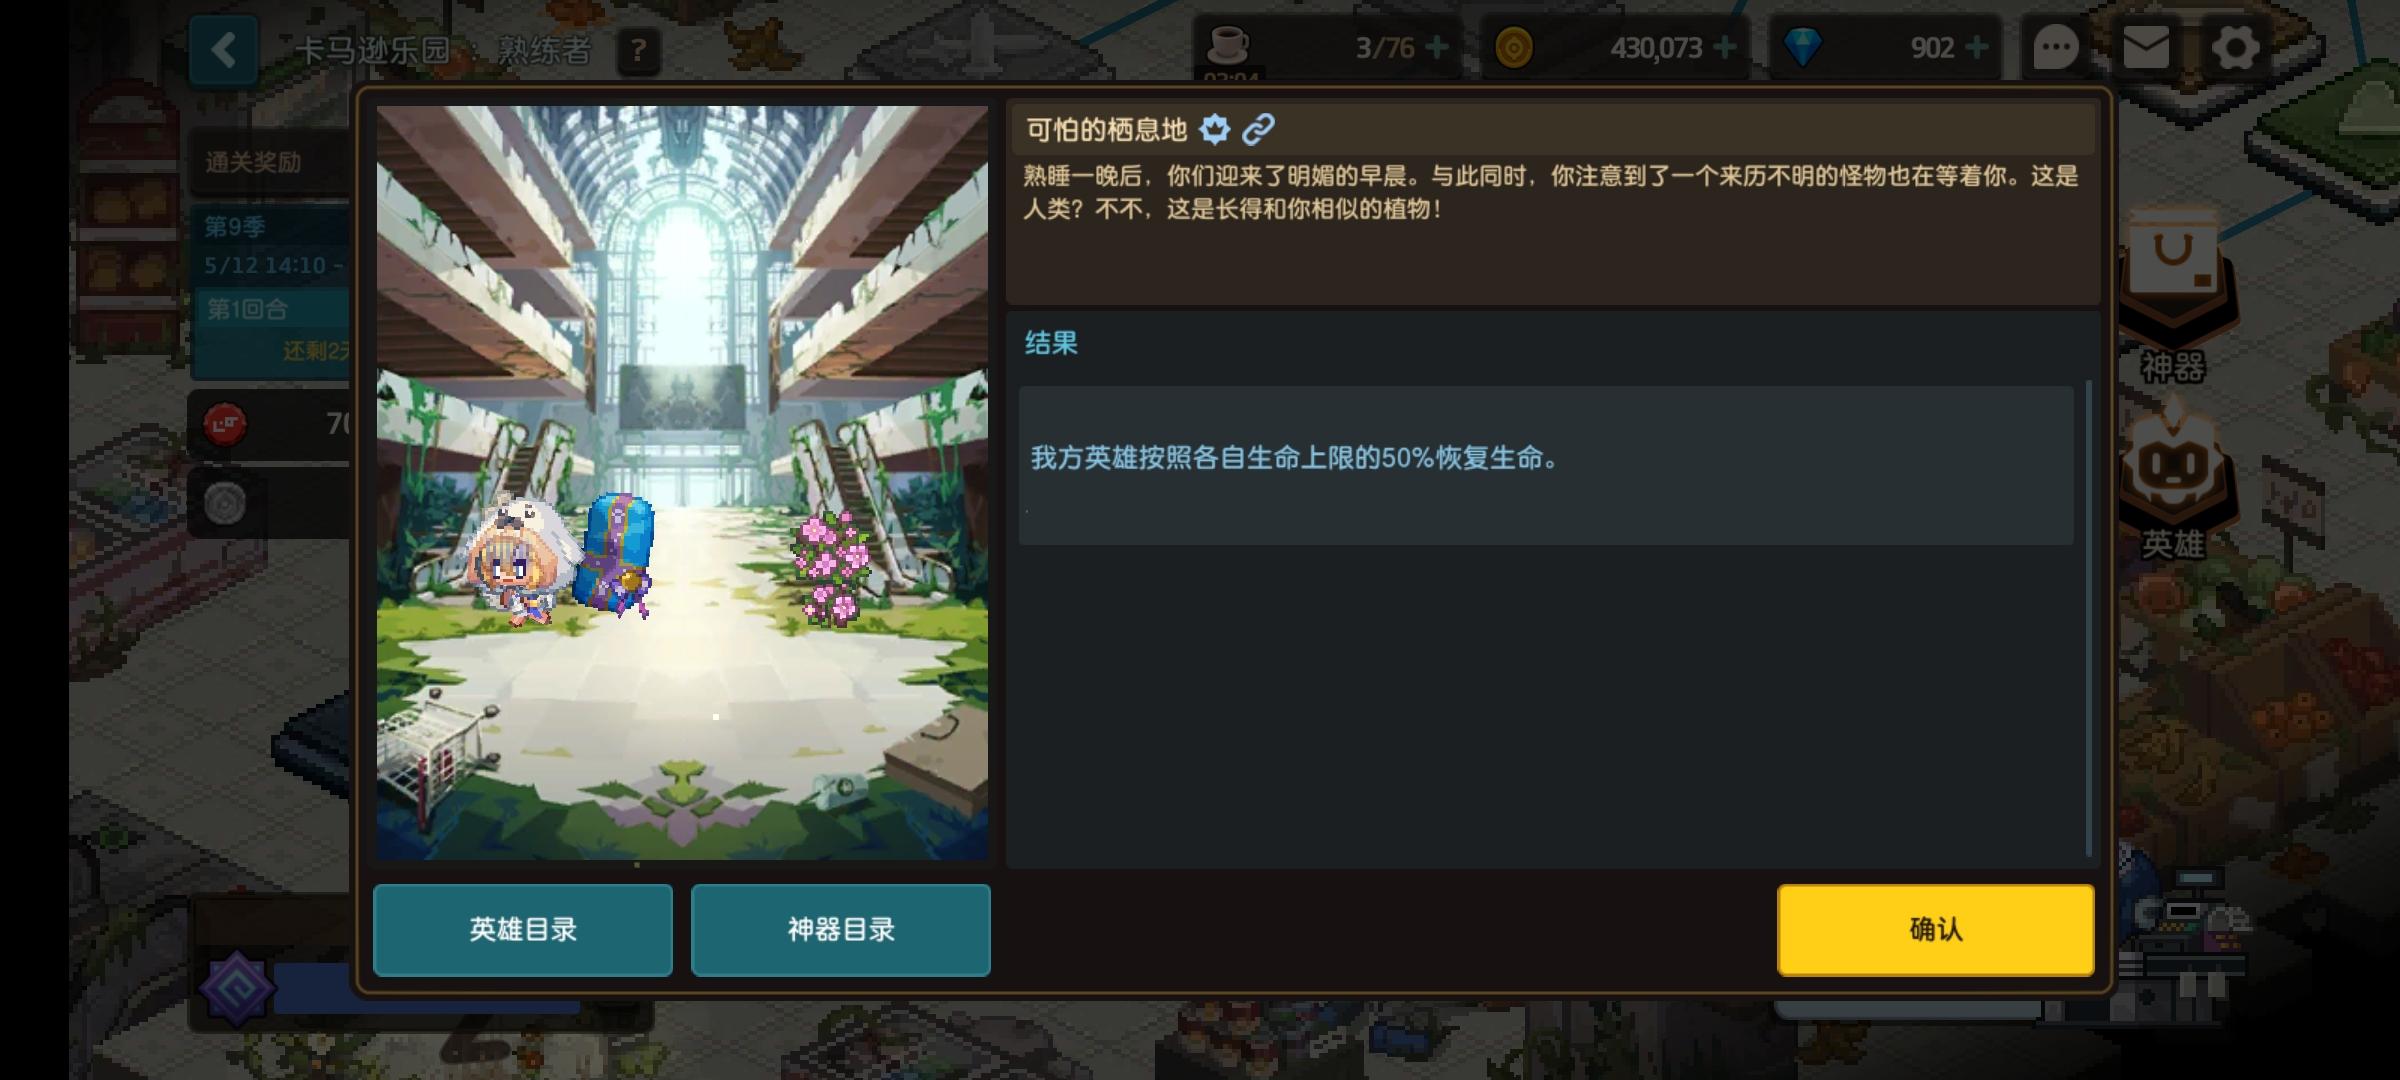Open the mail envelope icon

click(2146, 47)
